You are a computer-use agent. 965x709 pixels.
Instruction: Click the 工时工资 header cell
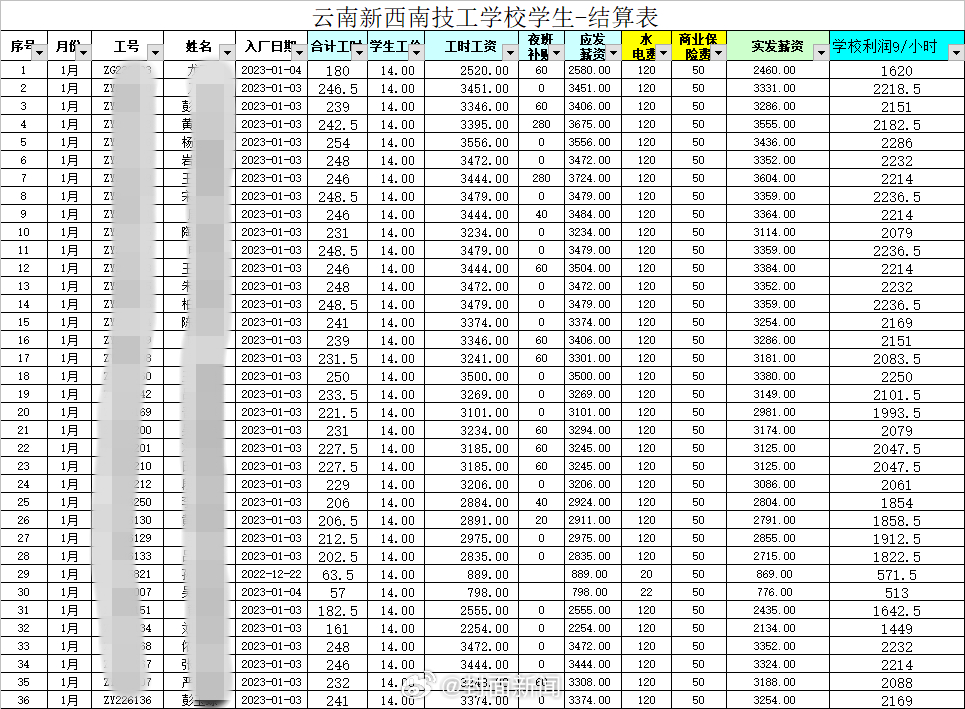[471, 46]
